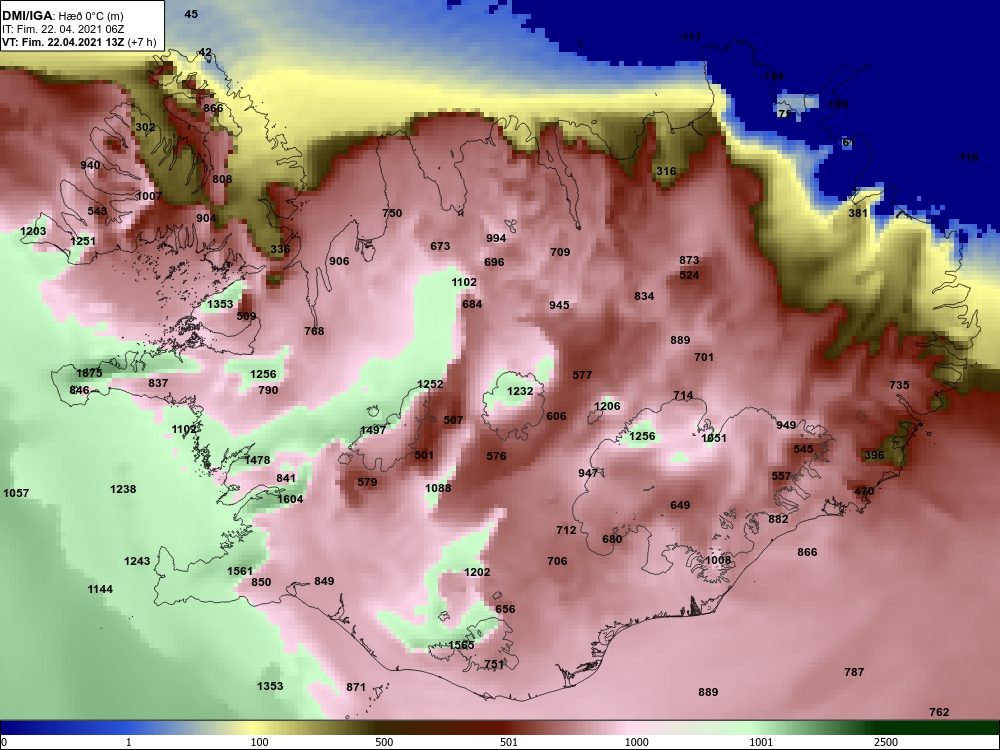Click the 381 value in the northeast
This screenshot has width=1000, height=750.
(858, 213)
